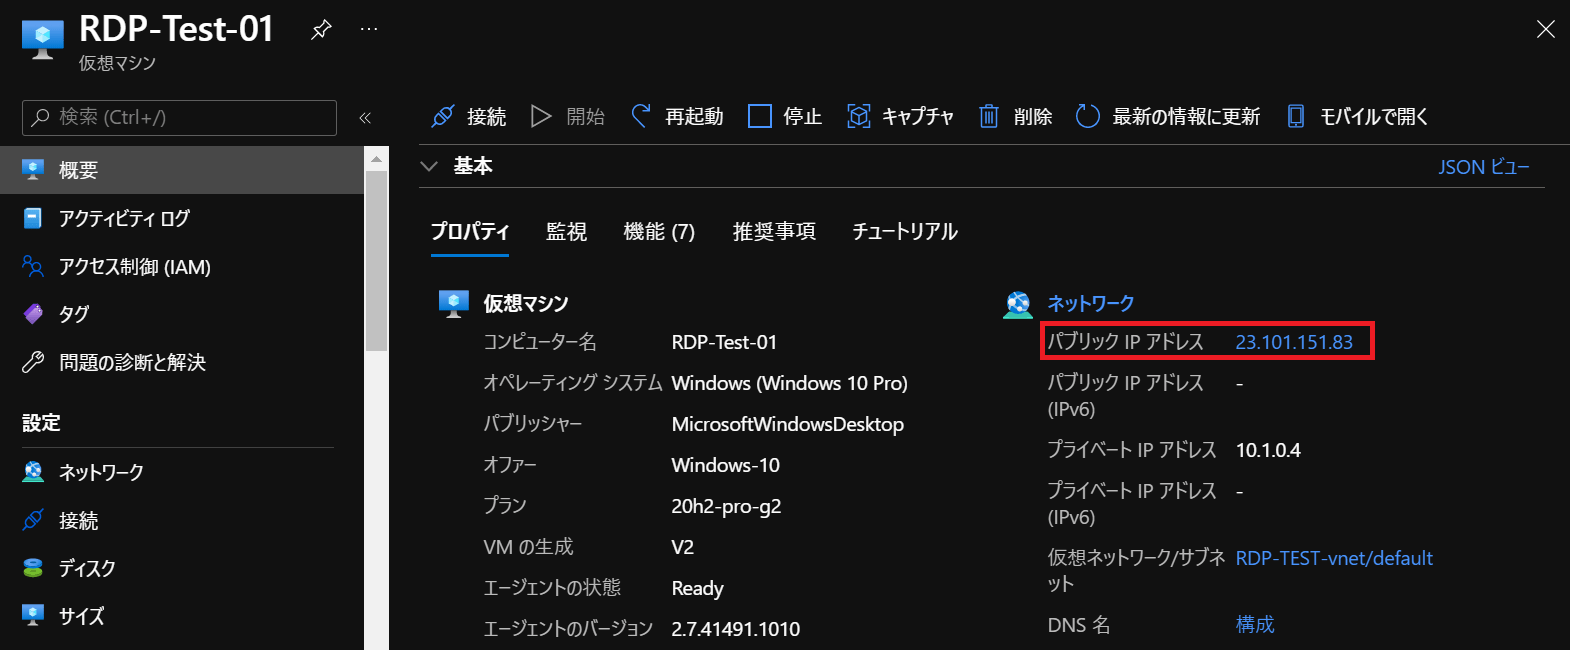Click the 最新の情報に更新 refresh icon
This screenshot has height=650, width=1570.
1087,117
